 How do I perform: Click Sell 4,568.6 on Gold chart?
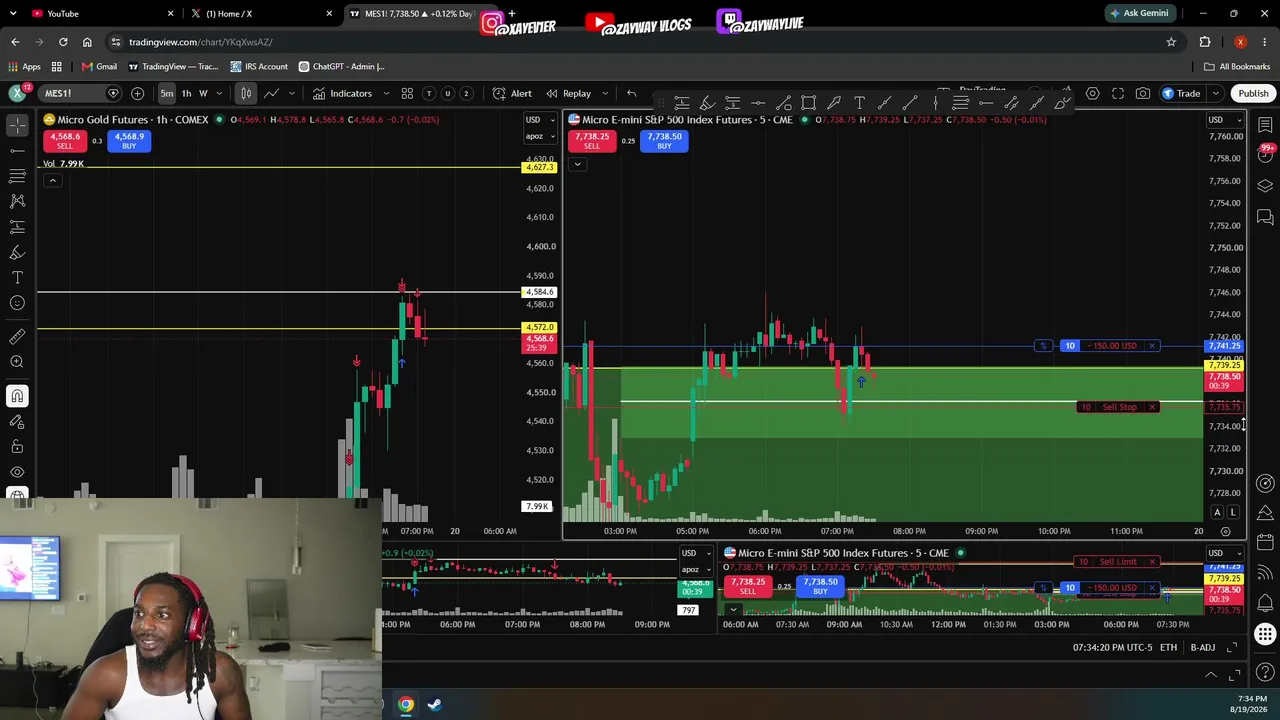[x=65, y=141]
